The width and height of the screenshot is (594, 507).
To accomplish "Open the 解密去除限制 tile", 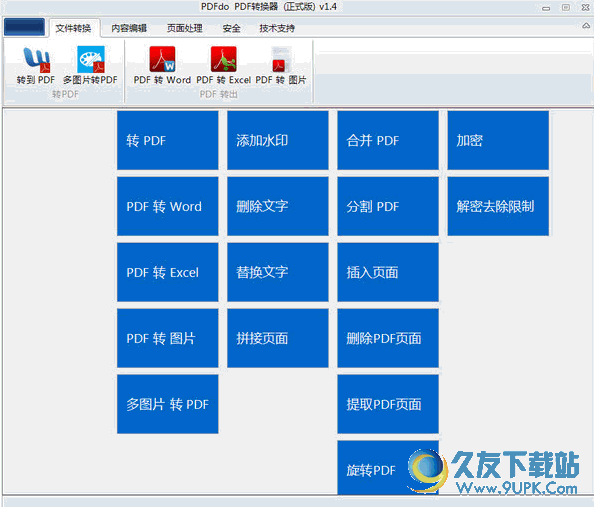I will (498, 206).
